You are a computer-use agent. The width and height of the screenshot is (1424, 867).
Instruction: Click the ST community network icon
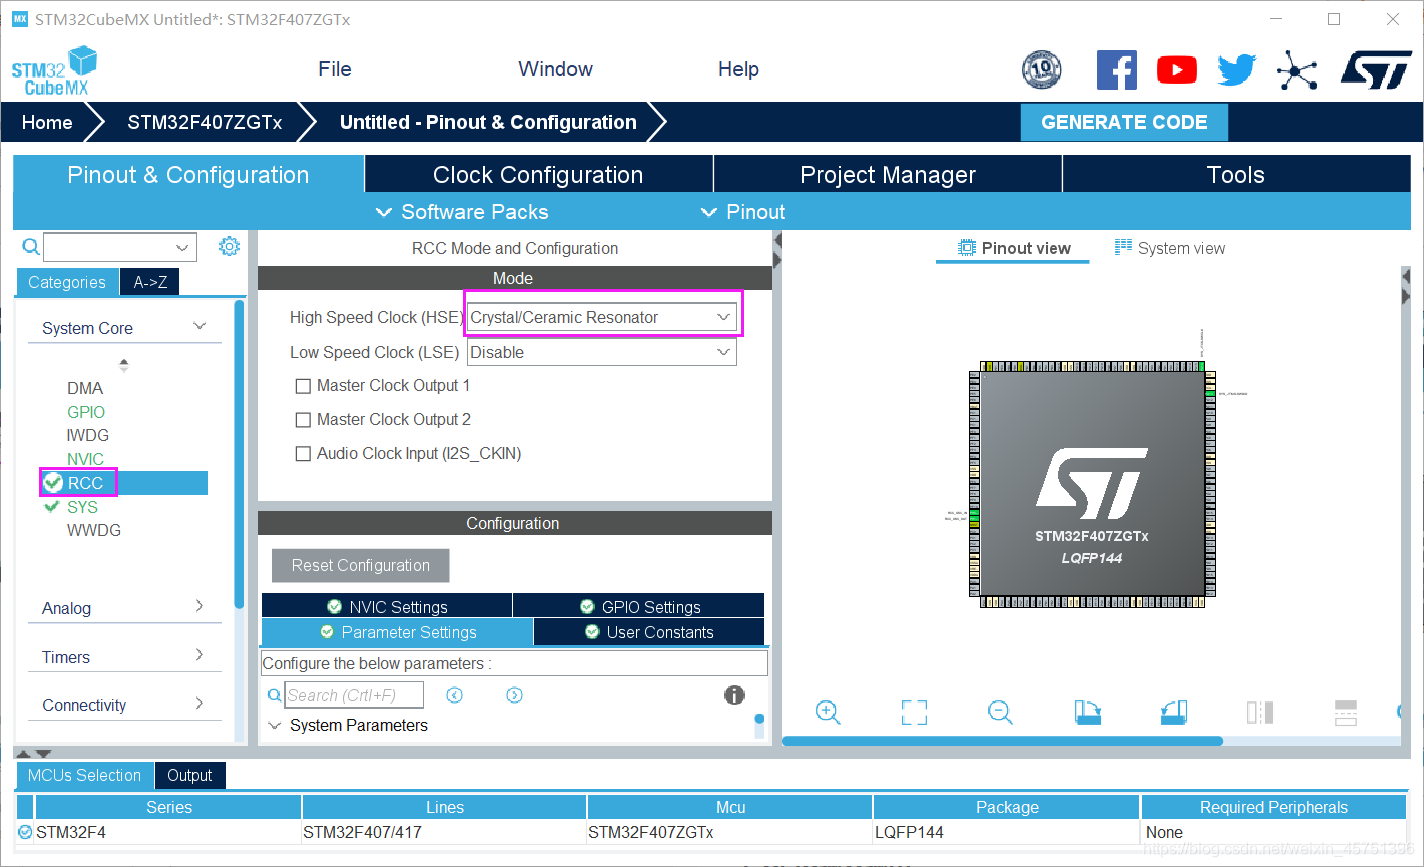click(1297, 70)
